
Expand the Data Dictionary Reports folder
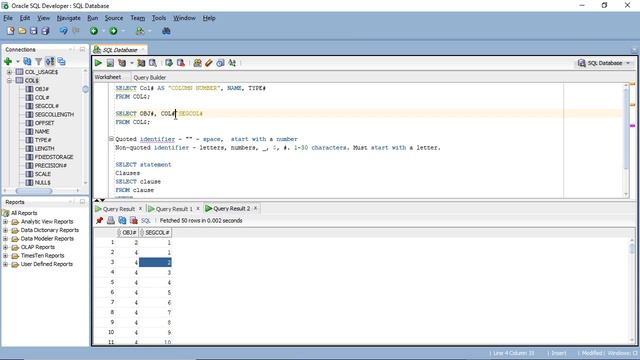pyautogui.click(x=5, y=230)
